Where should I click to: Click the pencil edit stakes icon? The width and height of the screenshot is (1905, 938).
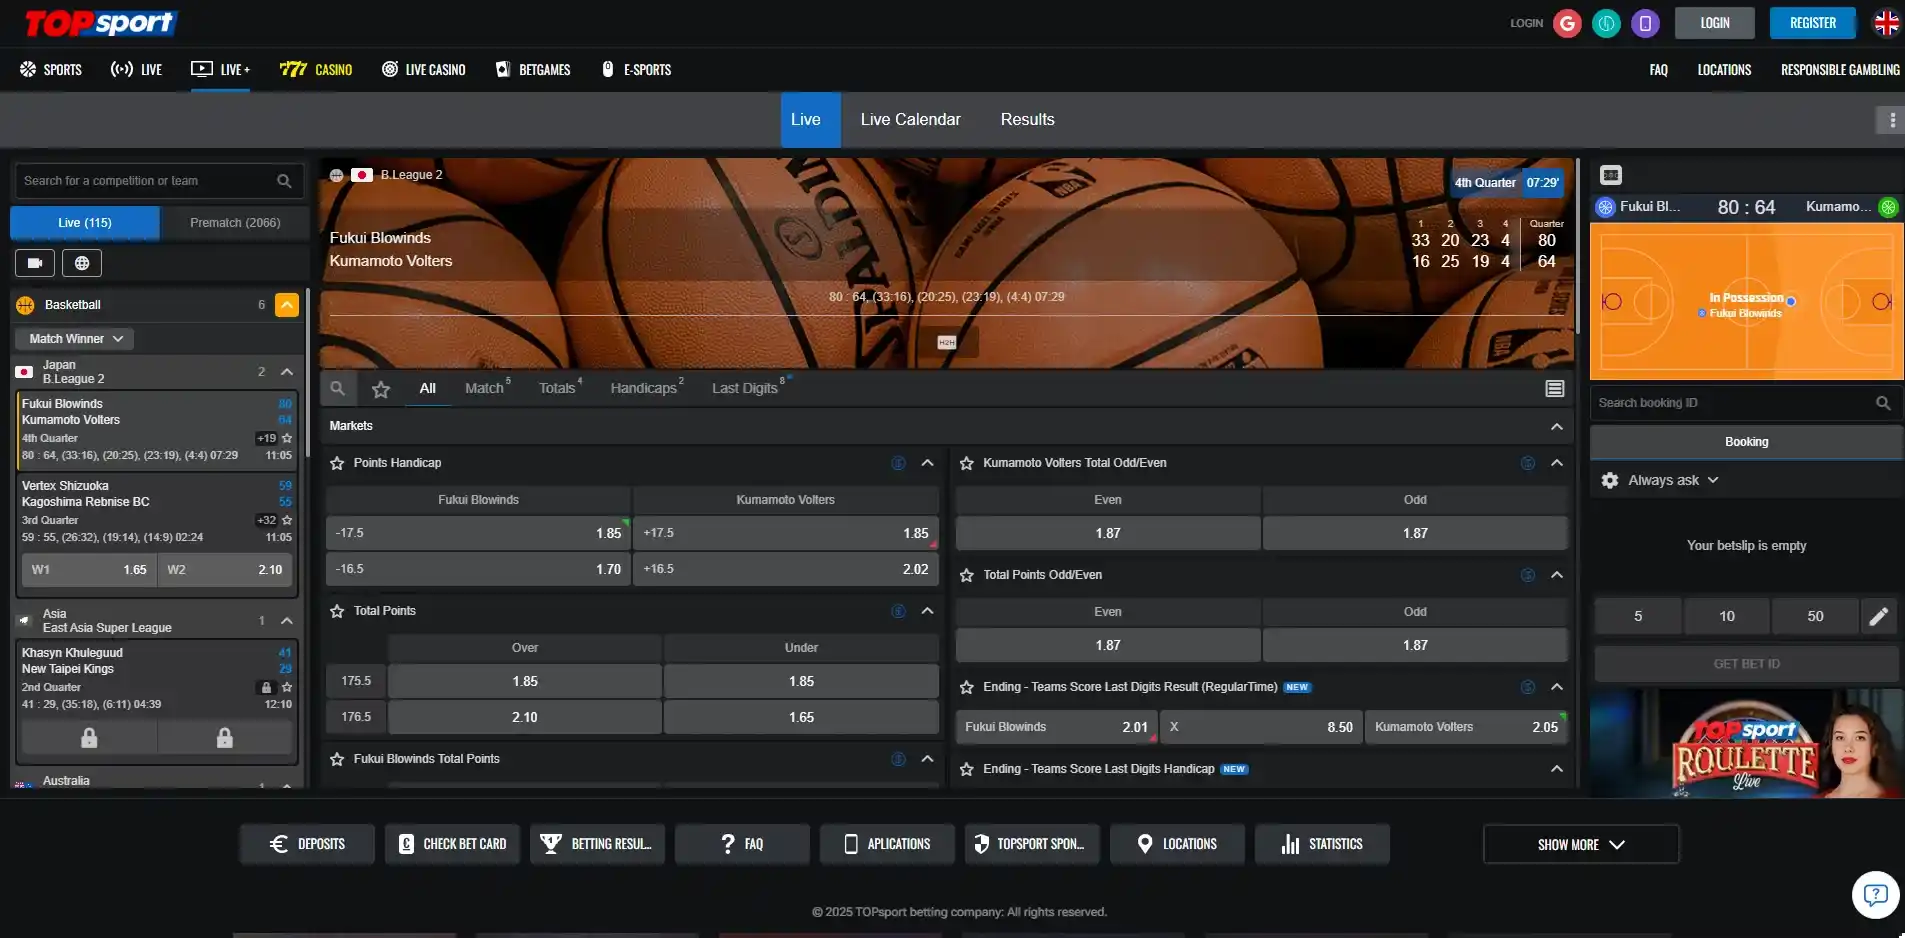[x=1878, y=616]
